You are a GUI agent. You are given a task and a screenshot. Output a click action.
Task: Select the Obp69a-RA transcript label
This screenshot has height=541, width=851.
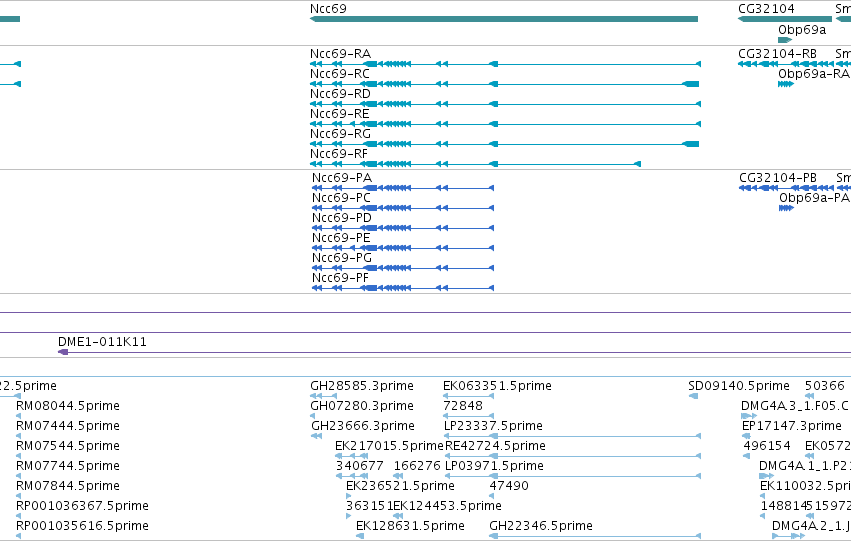(x=814, y=74)
